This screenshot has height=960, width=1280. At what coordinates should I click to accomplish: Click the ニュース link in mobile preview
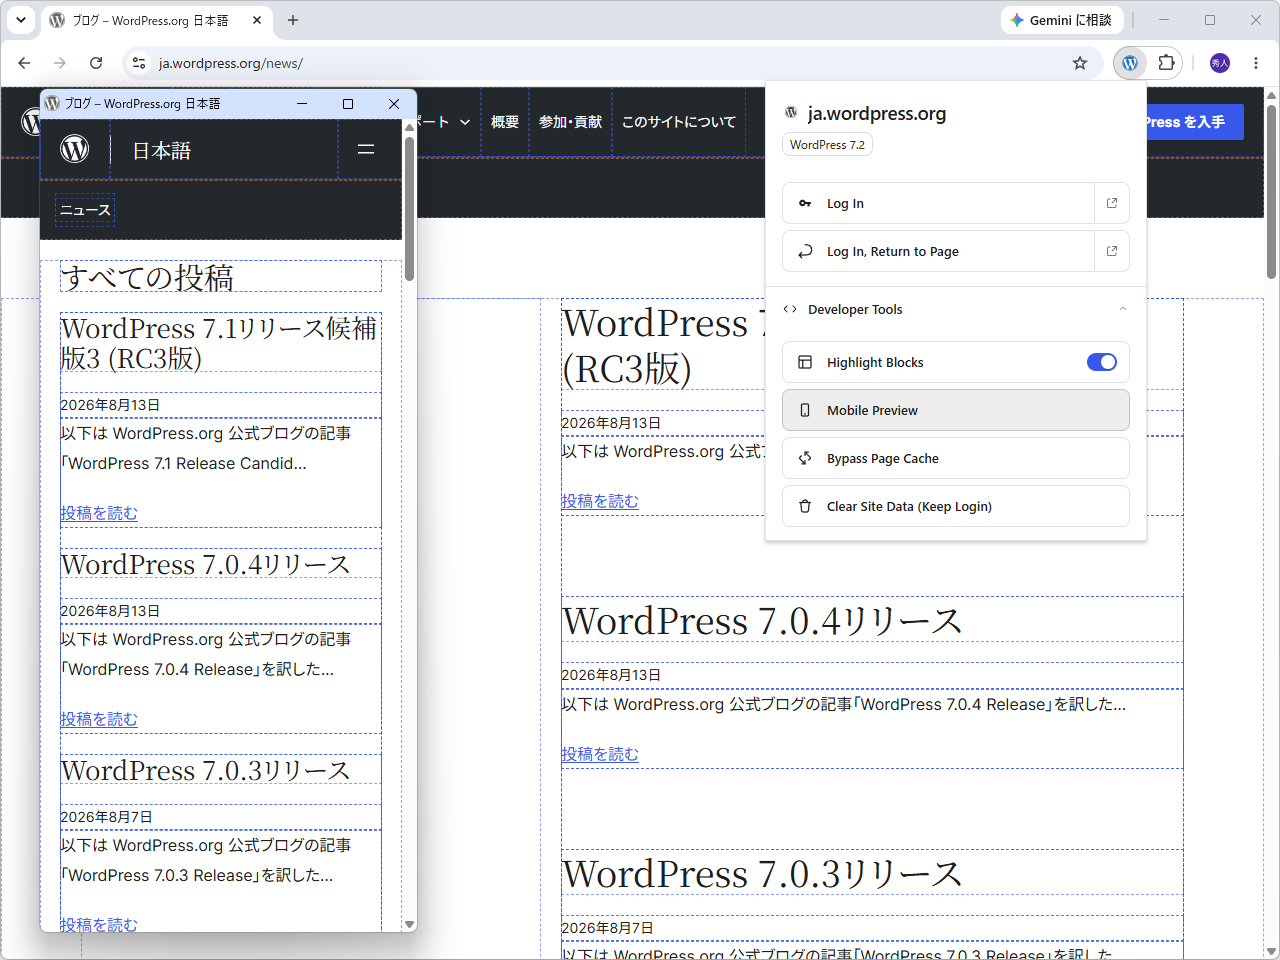[85, 210]
